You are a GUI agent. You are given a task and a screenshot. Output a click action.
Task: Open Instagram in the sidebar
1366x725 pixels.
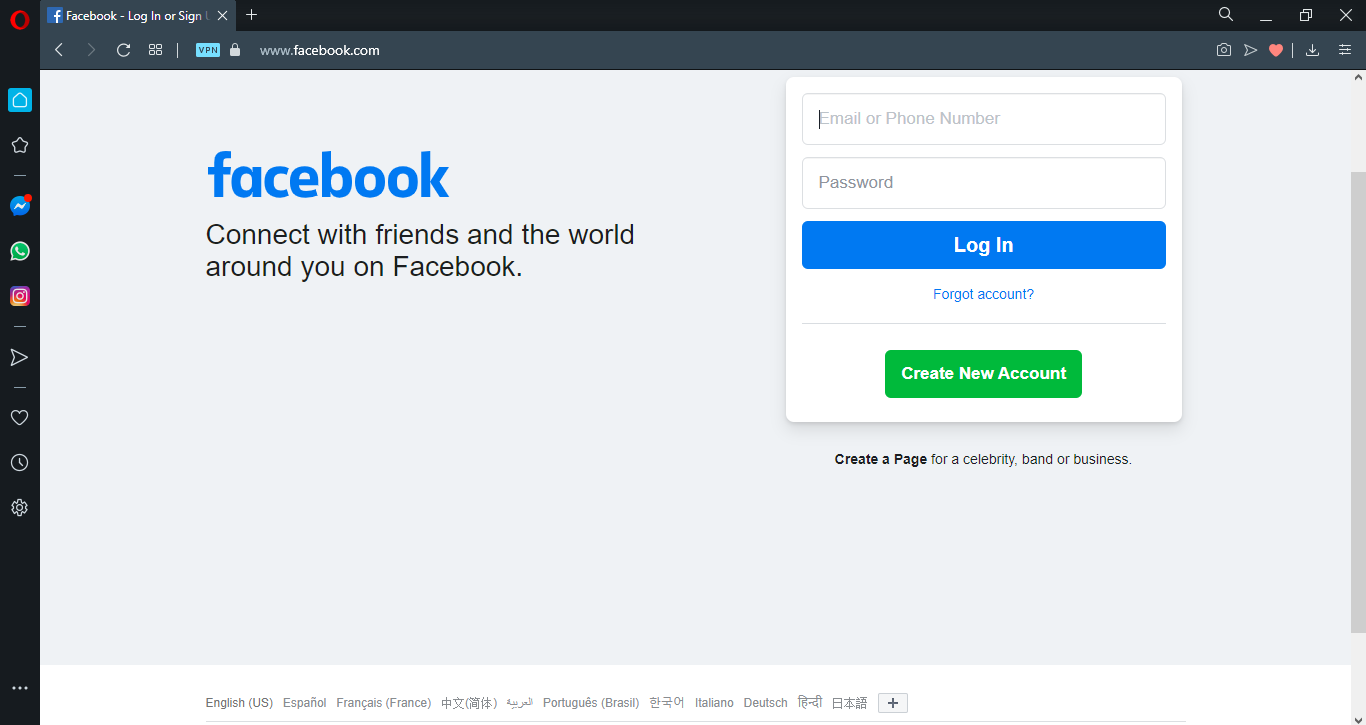(x=19, y=296)
